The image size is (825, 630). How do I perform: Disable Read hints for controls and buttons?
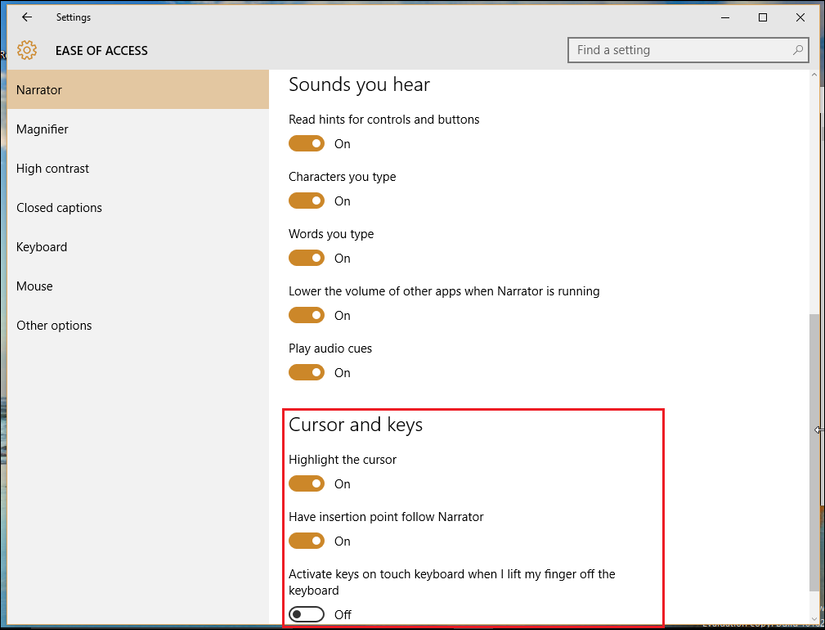coord(306,143)
